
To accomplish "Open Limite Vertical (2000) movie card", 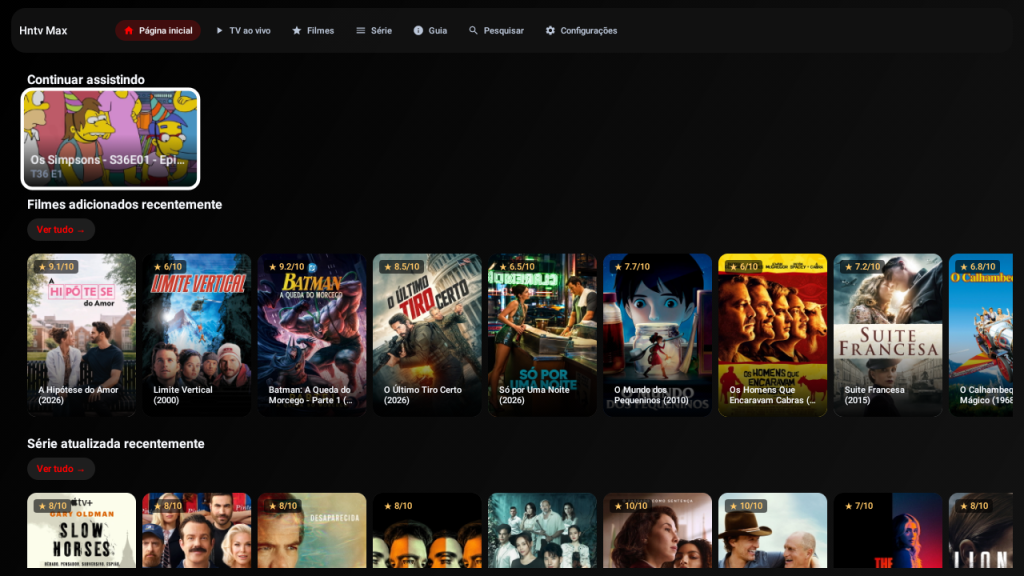I will pos(197,335).
